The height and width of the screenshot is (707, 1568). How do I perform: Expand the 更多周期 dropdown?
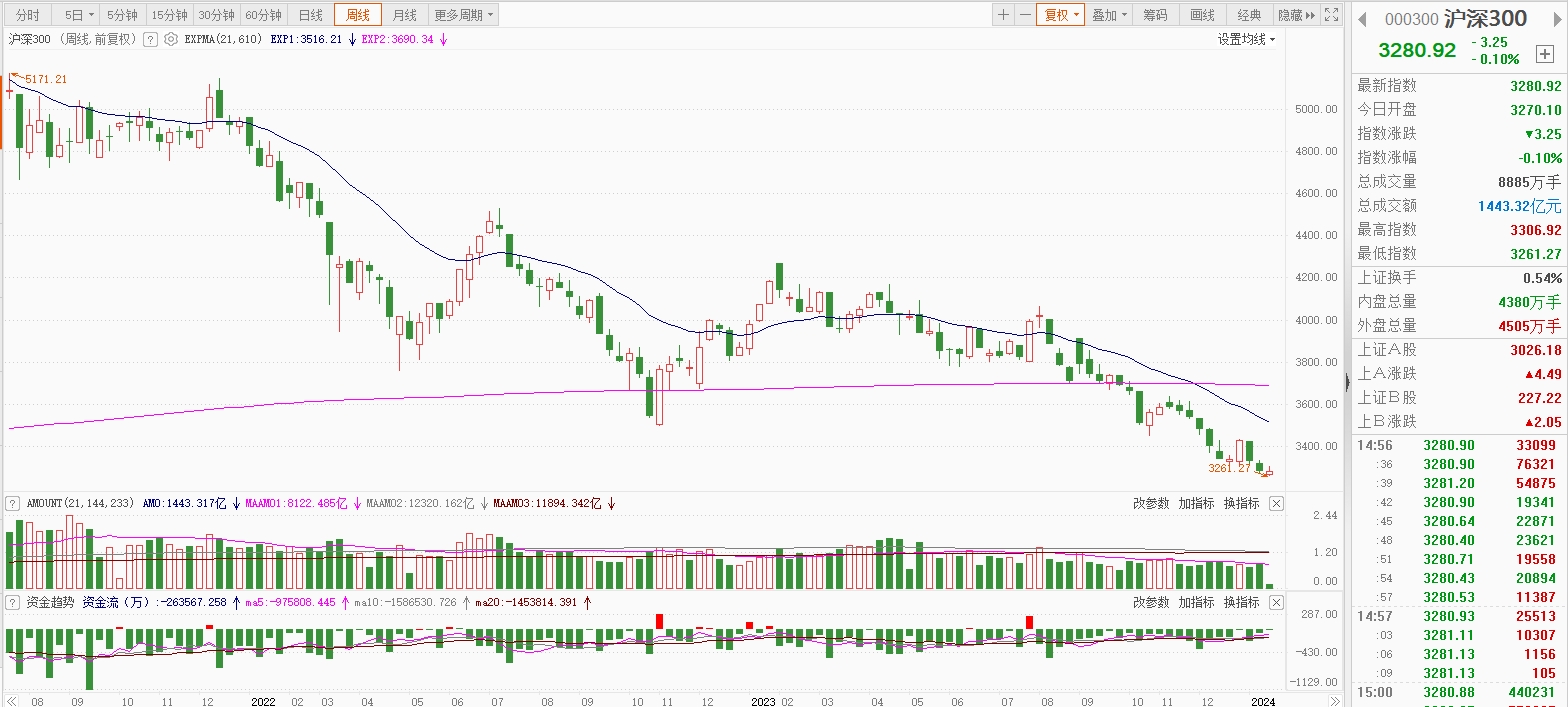[x=465, y=15]
